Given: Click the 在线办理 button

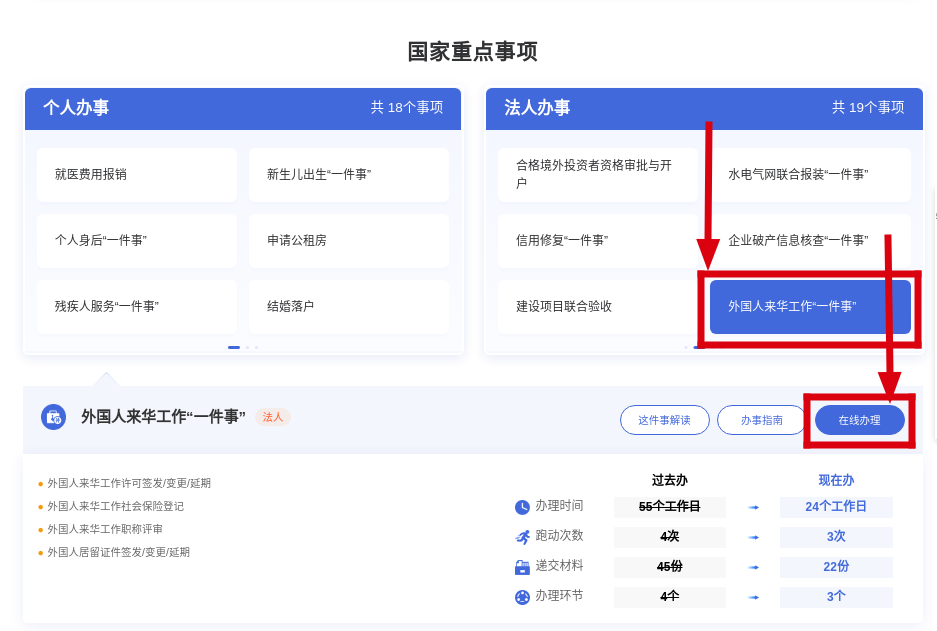Looking at the screenshot, I should tap(859, 420).
